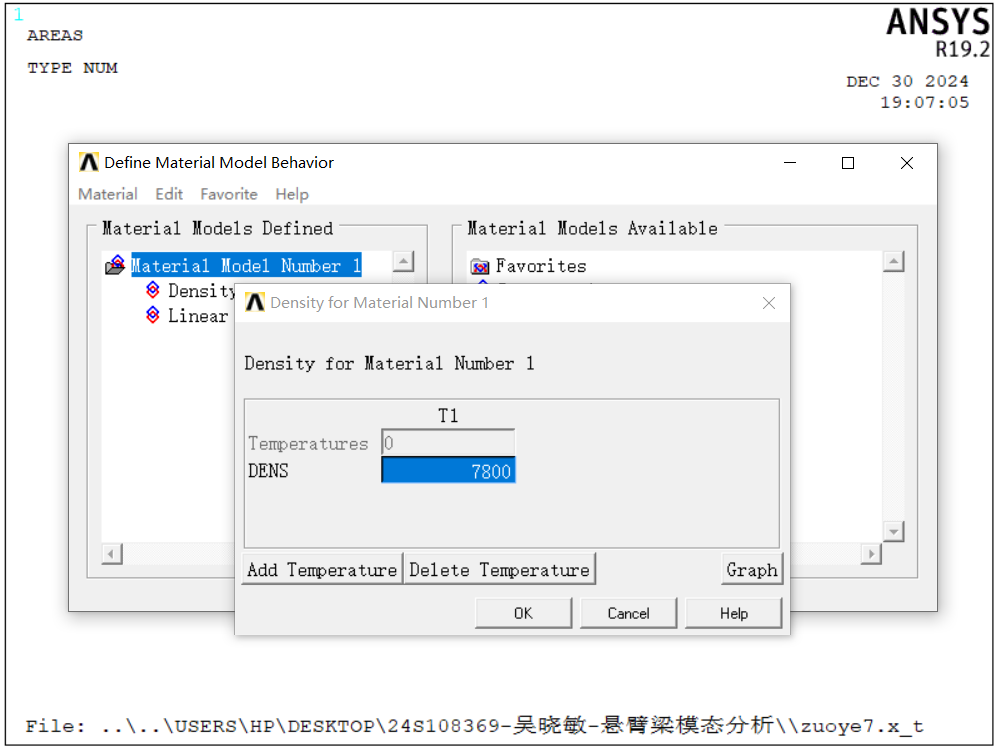Image resolution: width=999 pixels, height=754 pixels.
Task: Click the Temperatures T1 field
Action: tap(448, 442)
